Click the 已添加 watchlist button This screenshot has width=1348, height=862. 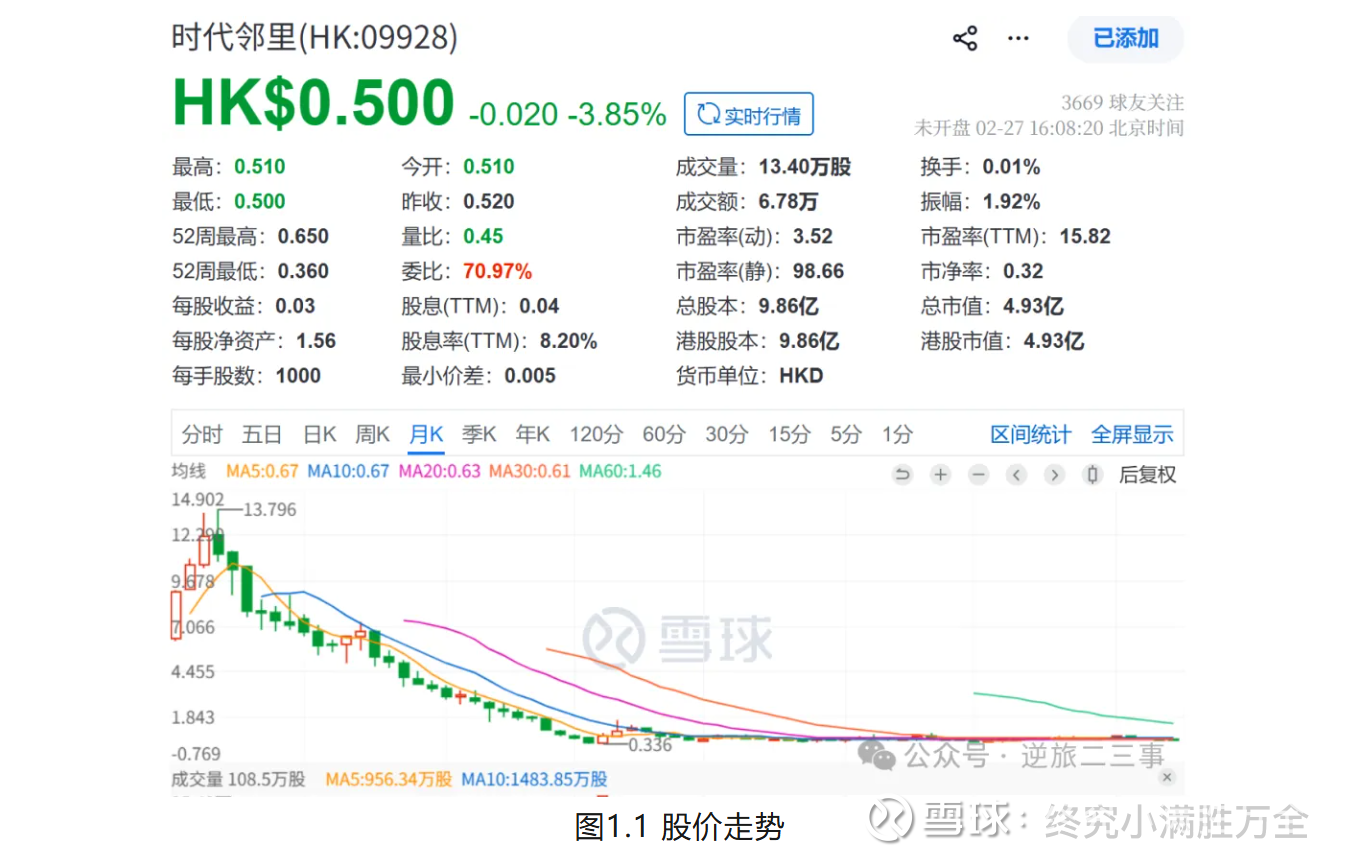[1126, 39]
